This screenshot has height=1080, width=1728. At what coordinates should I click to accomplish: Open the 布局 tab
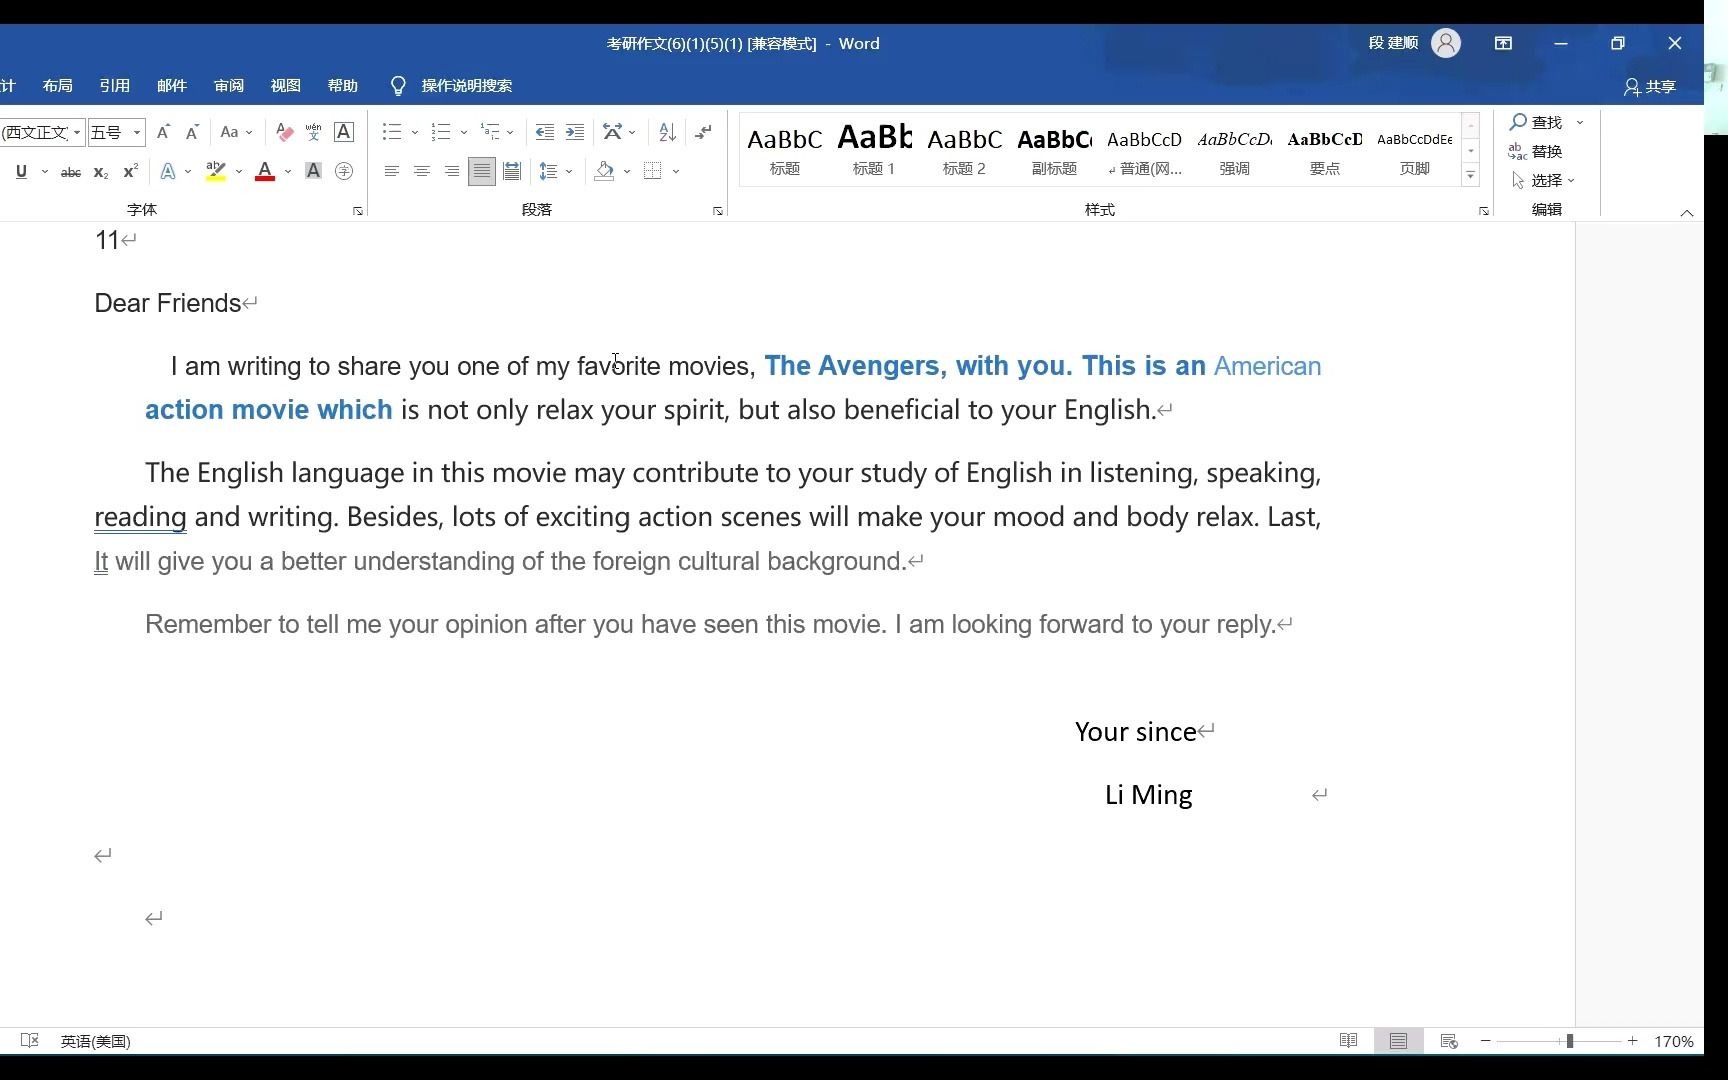click(58, 86)
